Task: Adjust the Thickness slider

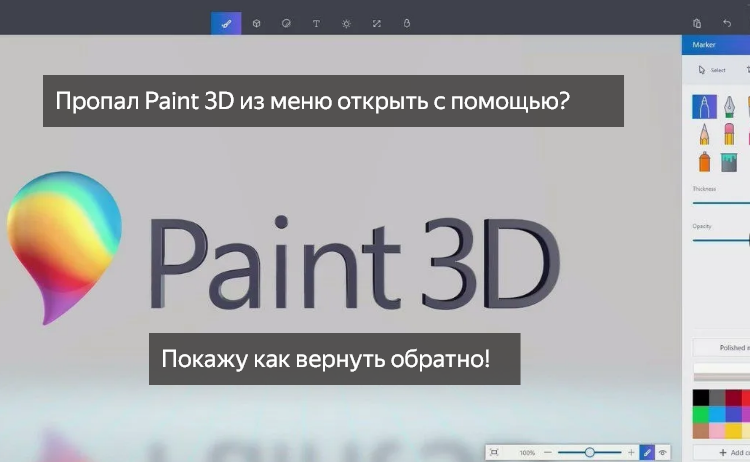Action: click(x=721, y=203)
